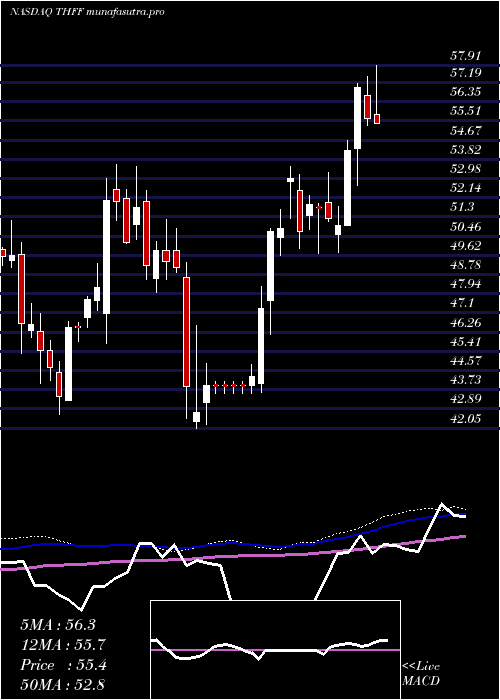500x700 pixels.
Task: Click the 57.91 price axis label
Action: coord(465,56)
